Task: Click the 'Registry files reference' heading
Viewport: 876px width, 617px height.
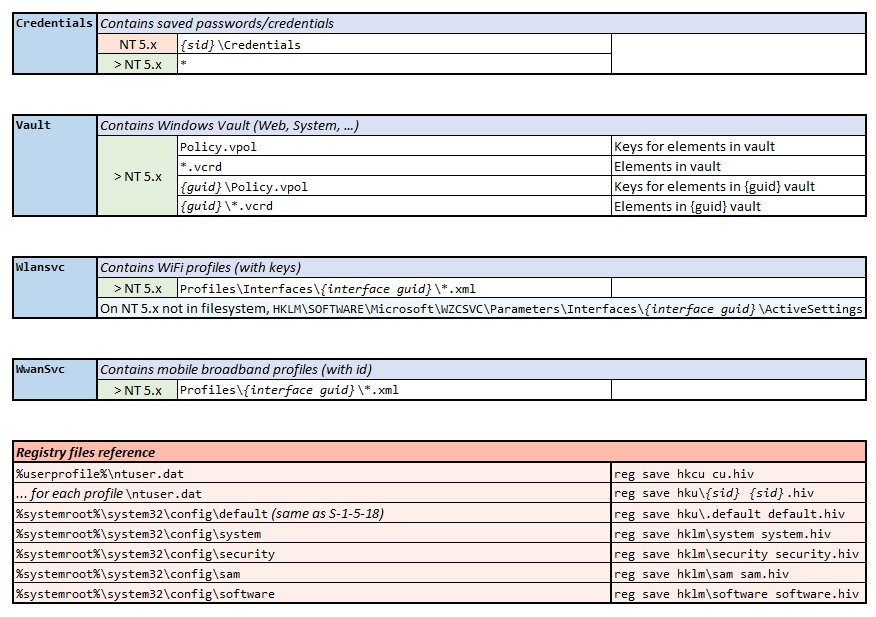Action: coord(85,452)
